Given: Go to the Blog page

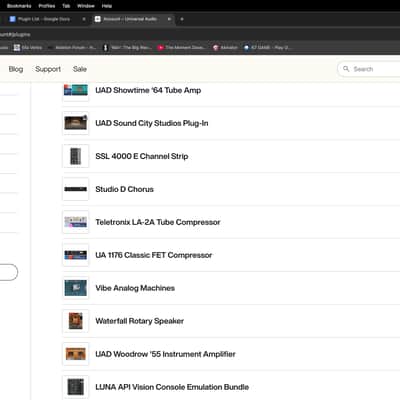Looking at the screenshot, I should click(16, 69).
